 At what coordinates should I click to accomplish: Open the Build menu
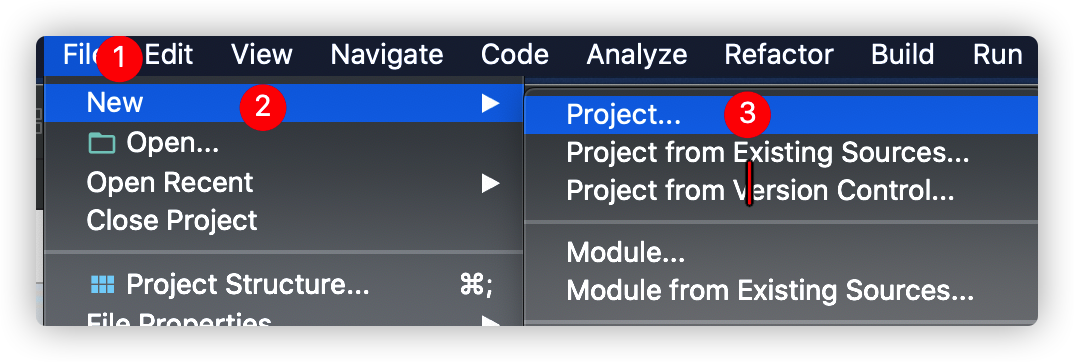point(903,55)
